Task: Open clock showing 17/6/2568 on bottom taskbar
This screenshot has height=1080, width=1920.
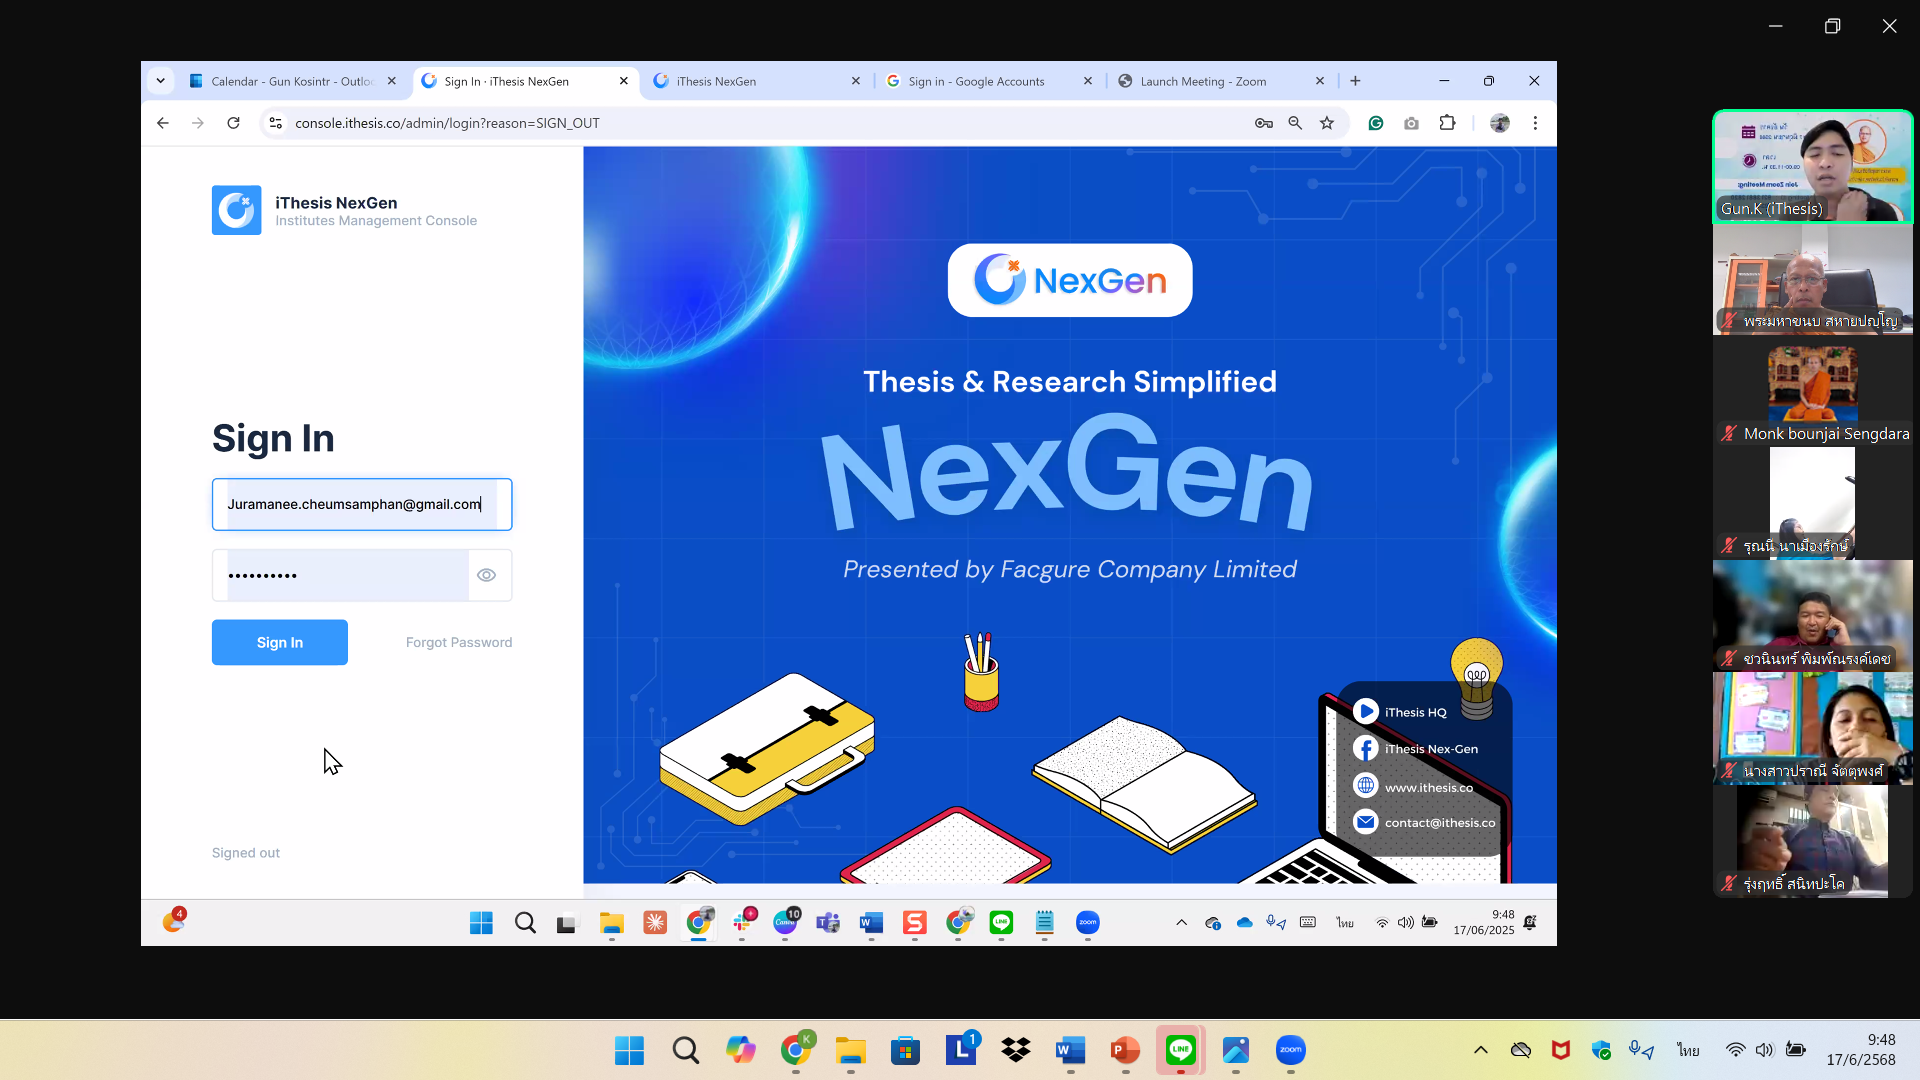Action: 1861,1050
